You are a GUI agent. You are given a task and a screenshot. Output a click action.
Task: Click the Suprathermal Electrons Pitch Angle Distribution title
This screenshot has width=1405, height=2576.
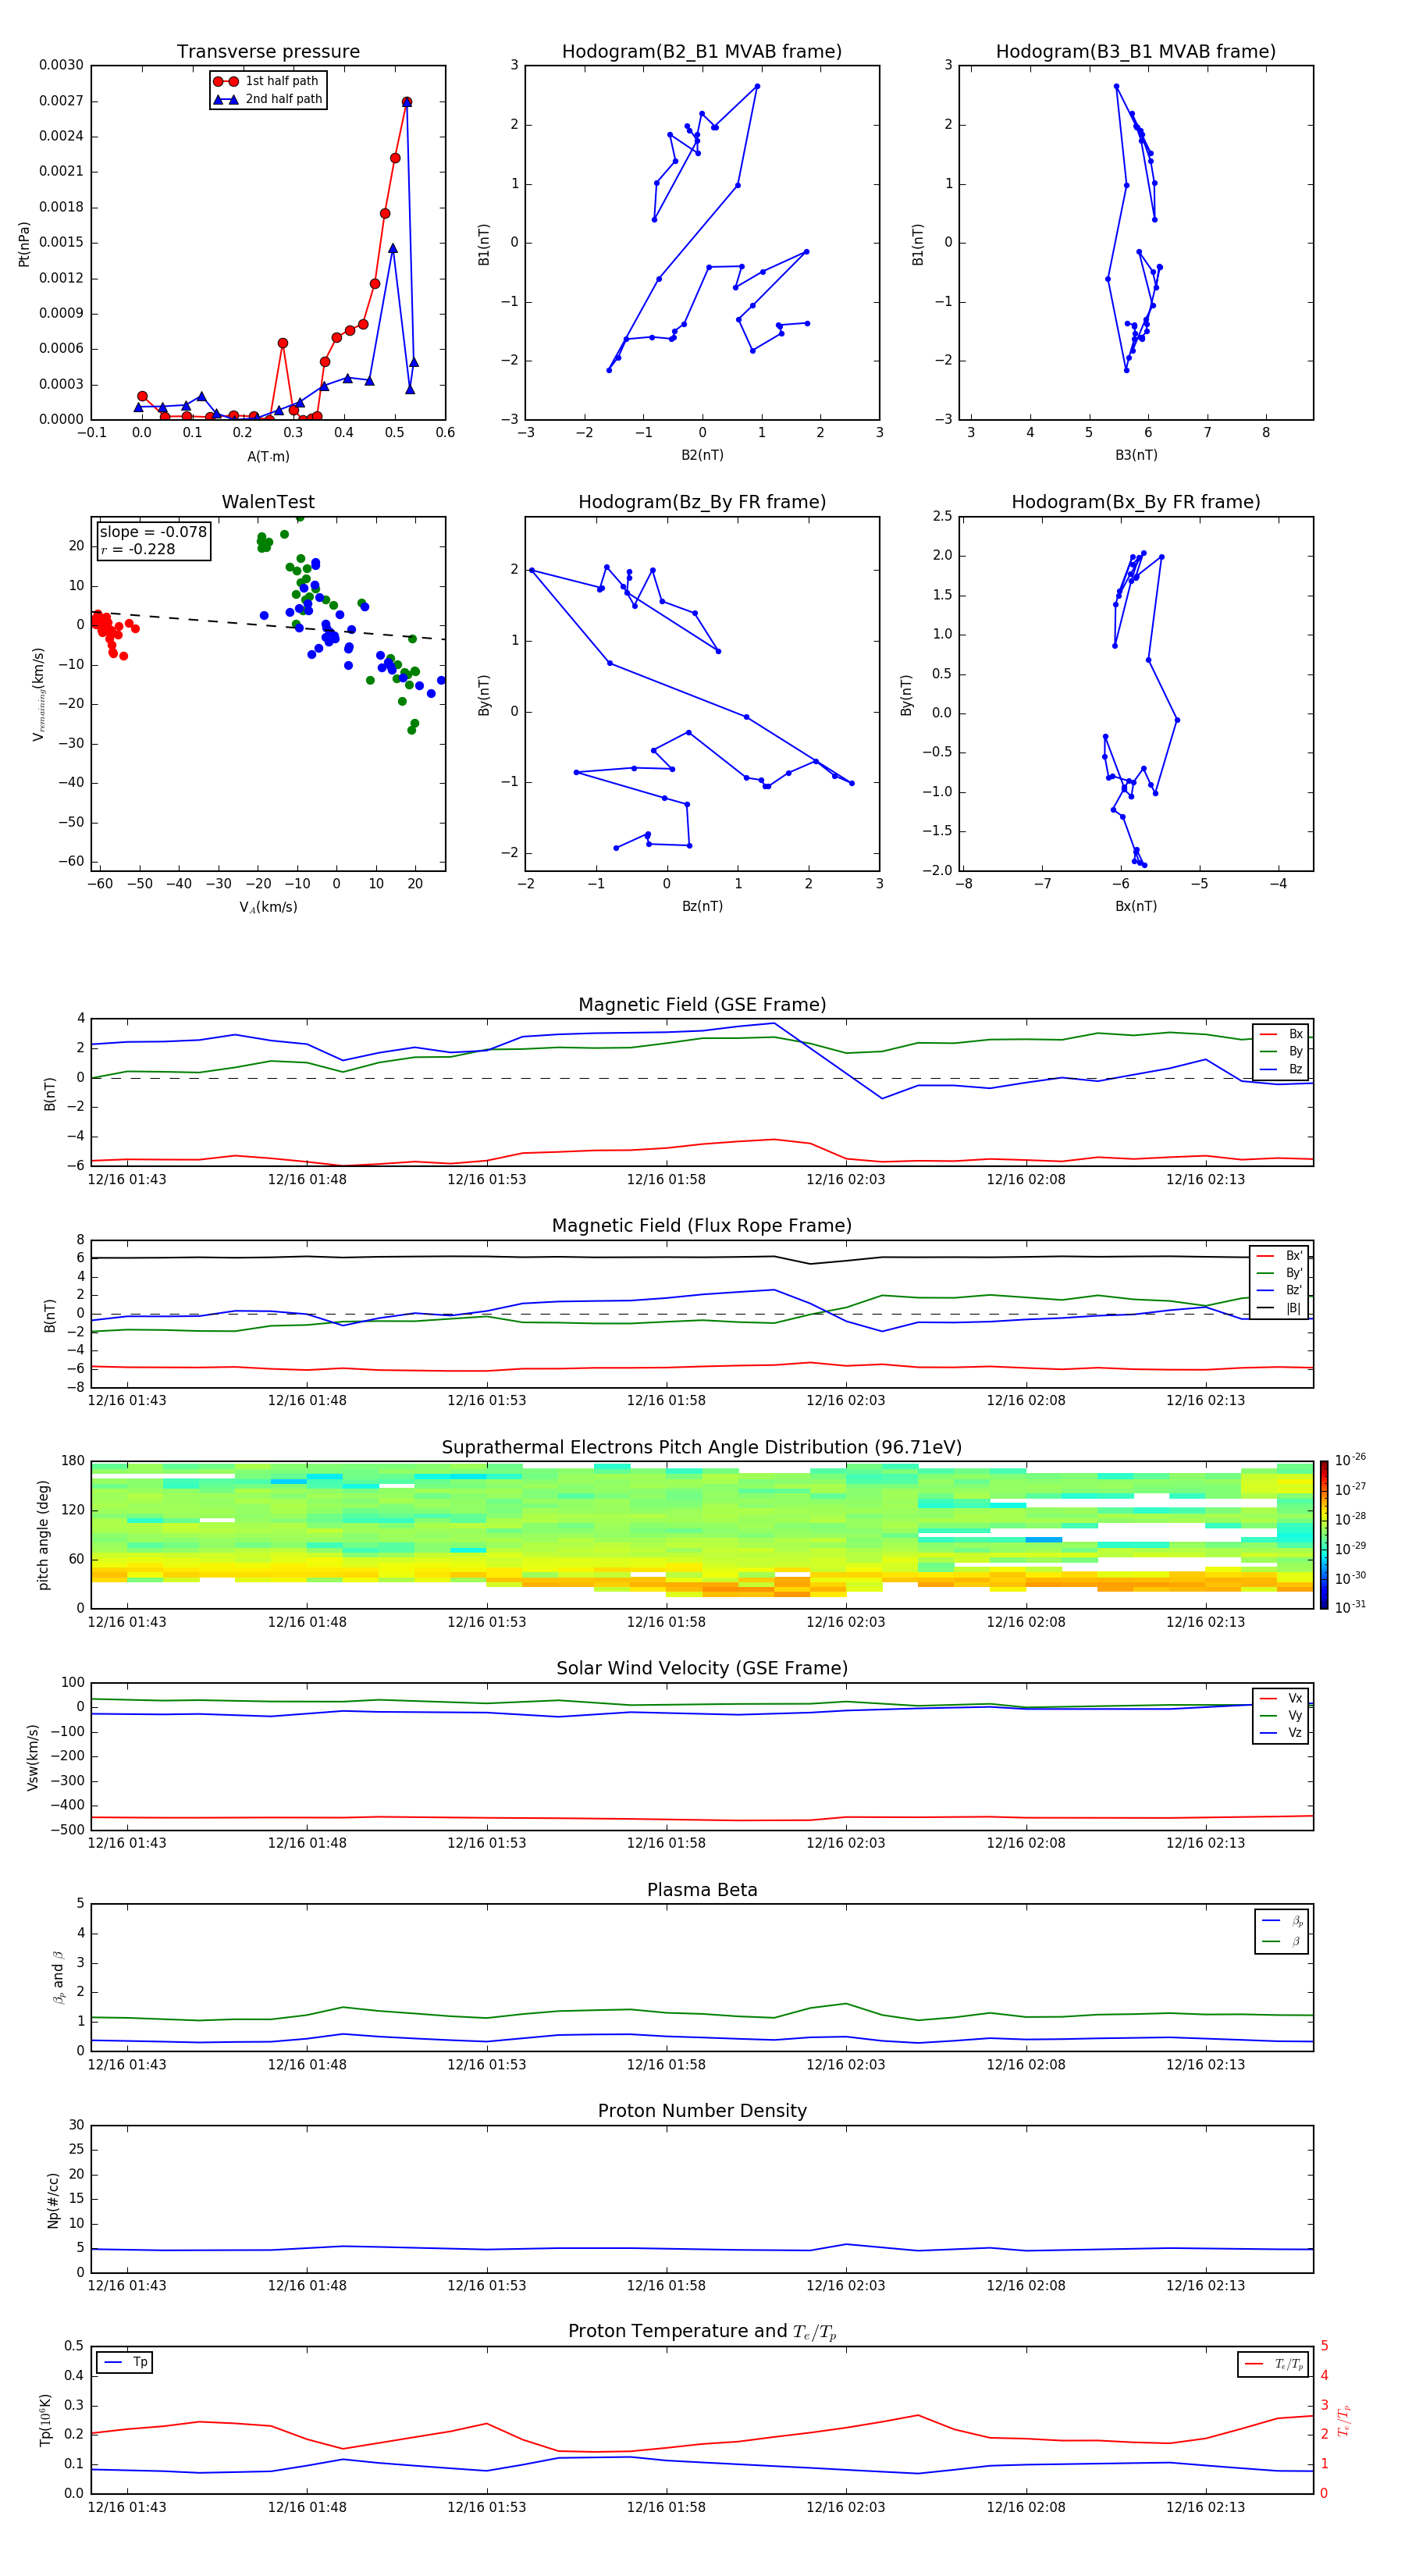coord(702,1448)
